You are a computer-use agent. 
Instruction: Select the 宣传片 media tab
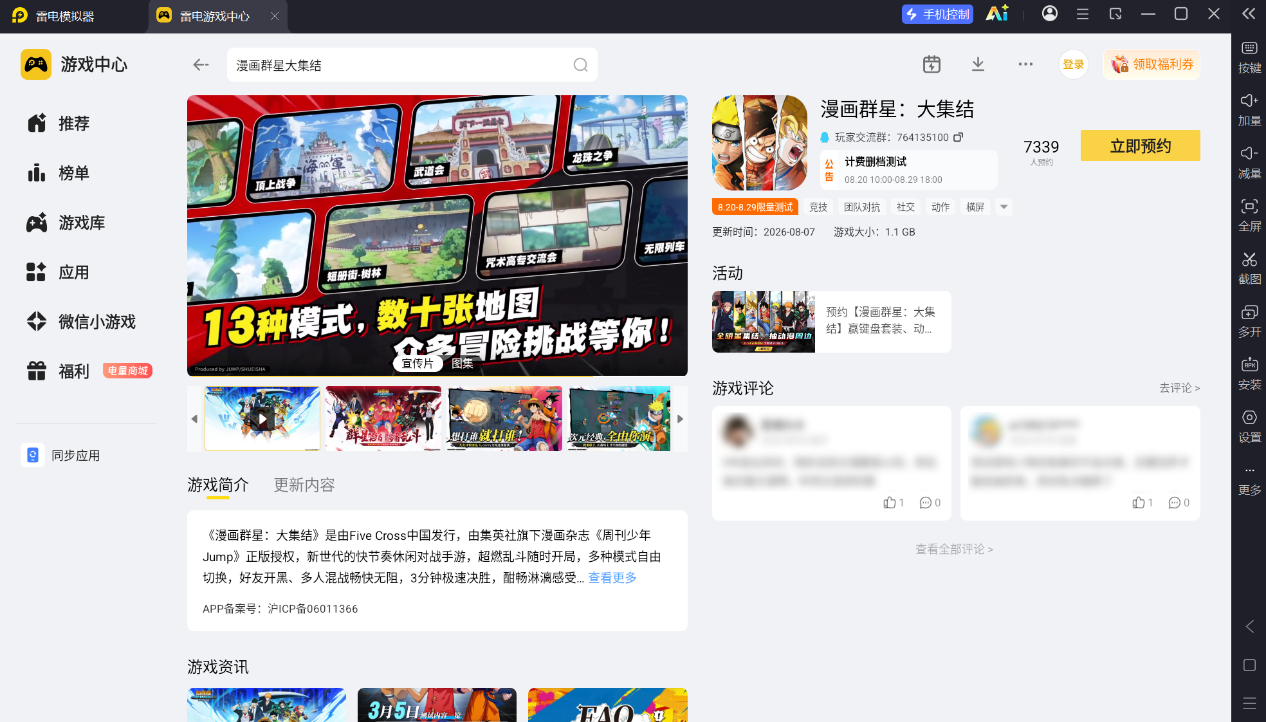point(417,364)
